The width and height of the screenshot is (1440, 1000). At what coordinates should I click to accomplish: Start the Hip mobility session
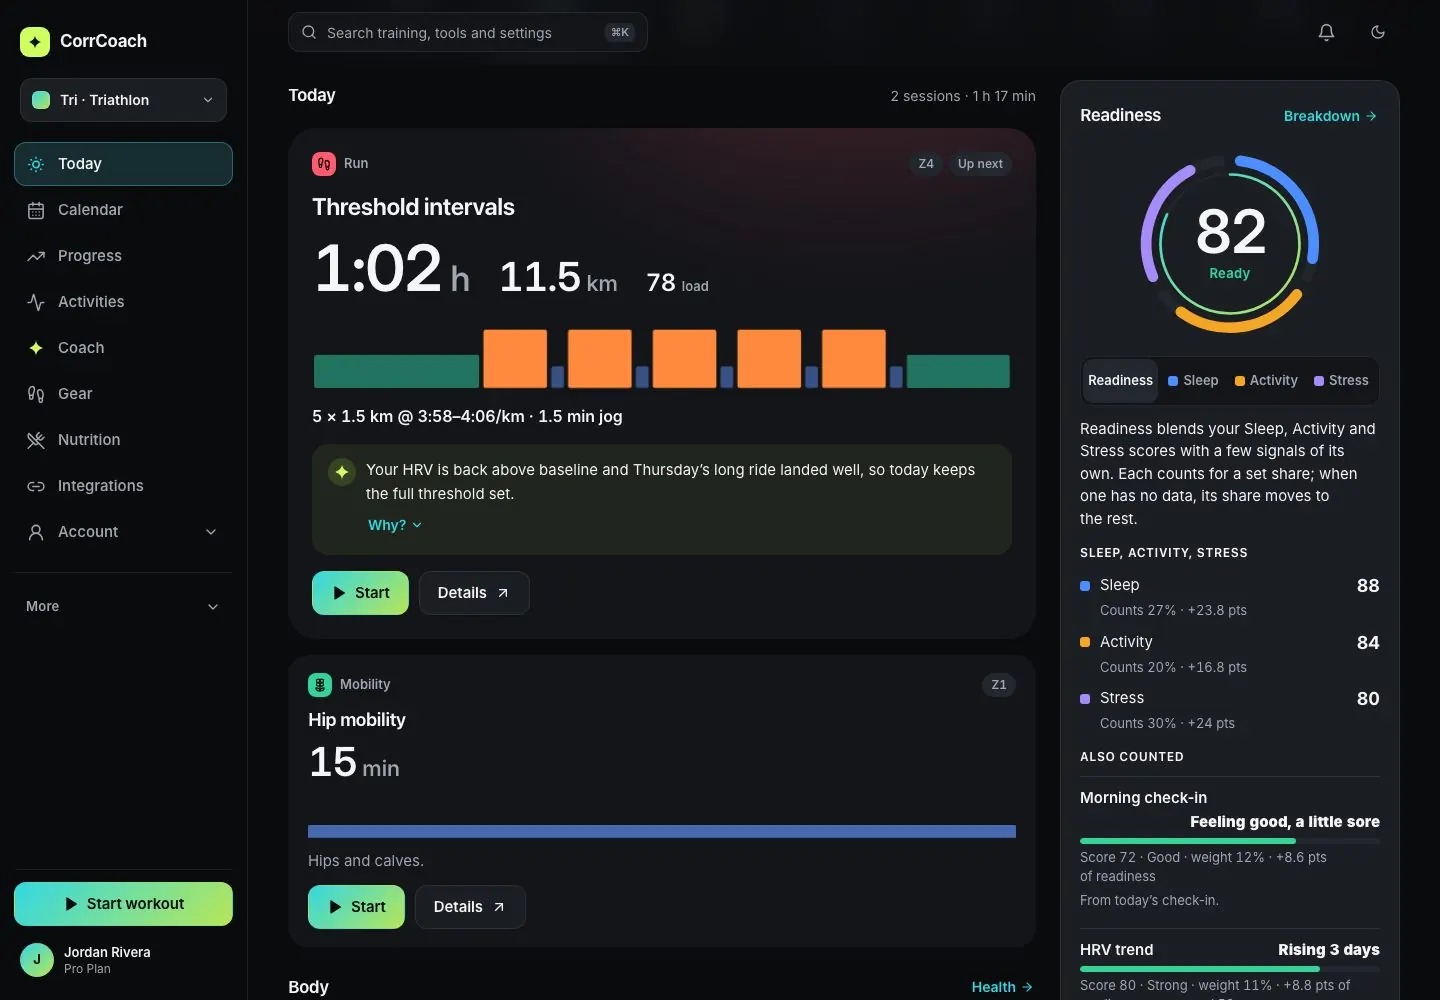click(356, 907)
